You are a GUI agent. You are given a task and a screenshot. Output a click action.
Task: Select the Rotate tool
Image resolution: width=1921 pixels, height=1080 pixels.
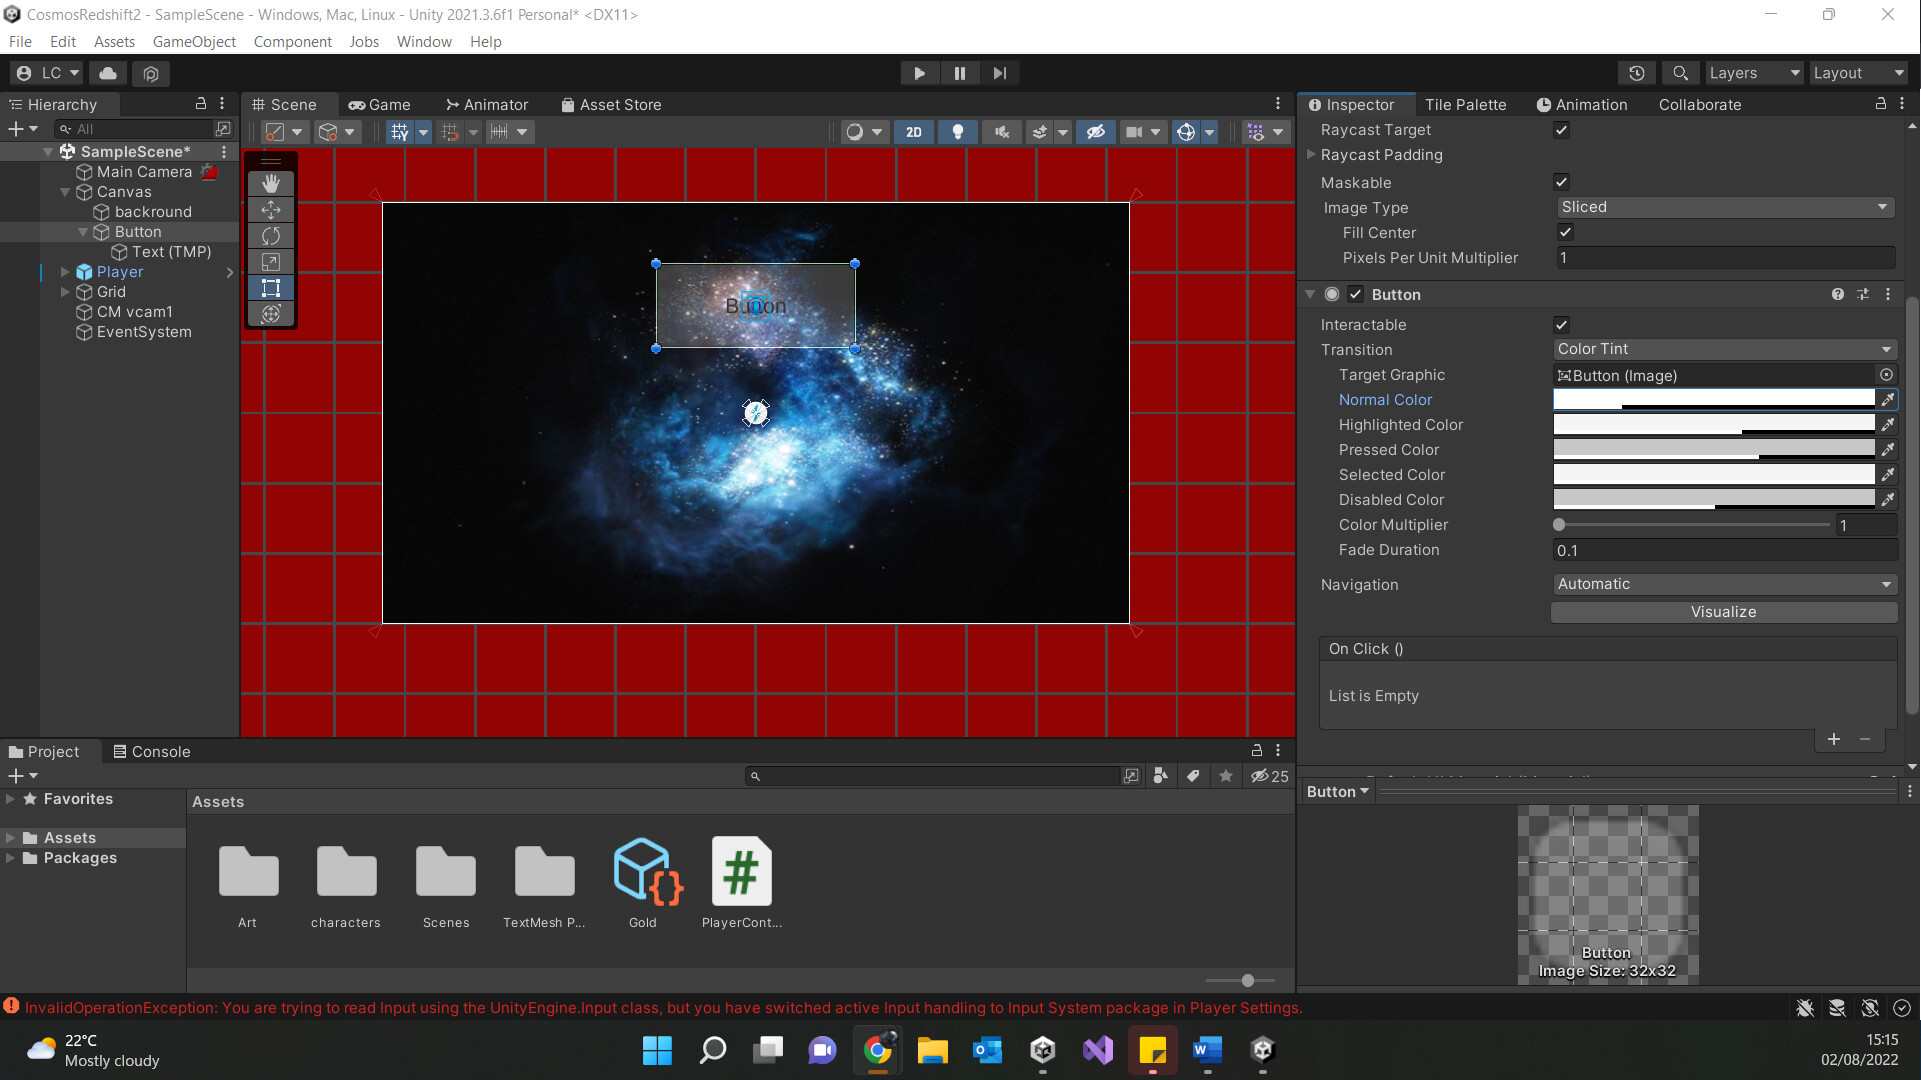coord(270,236)
